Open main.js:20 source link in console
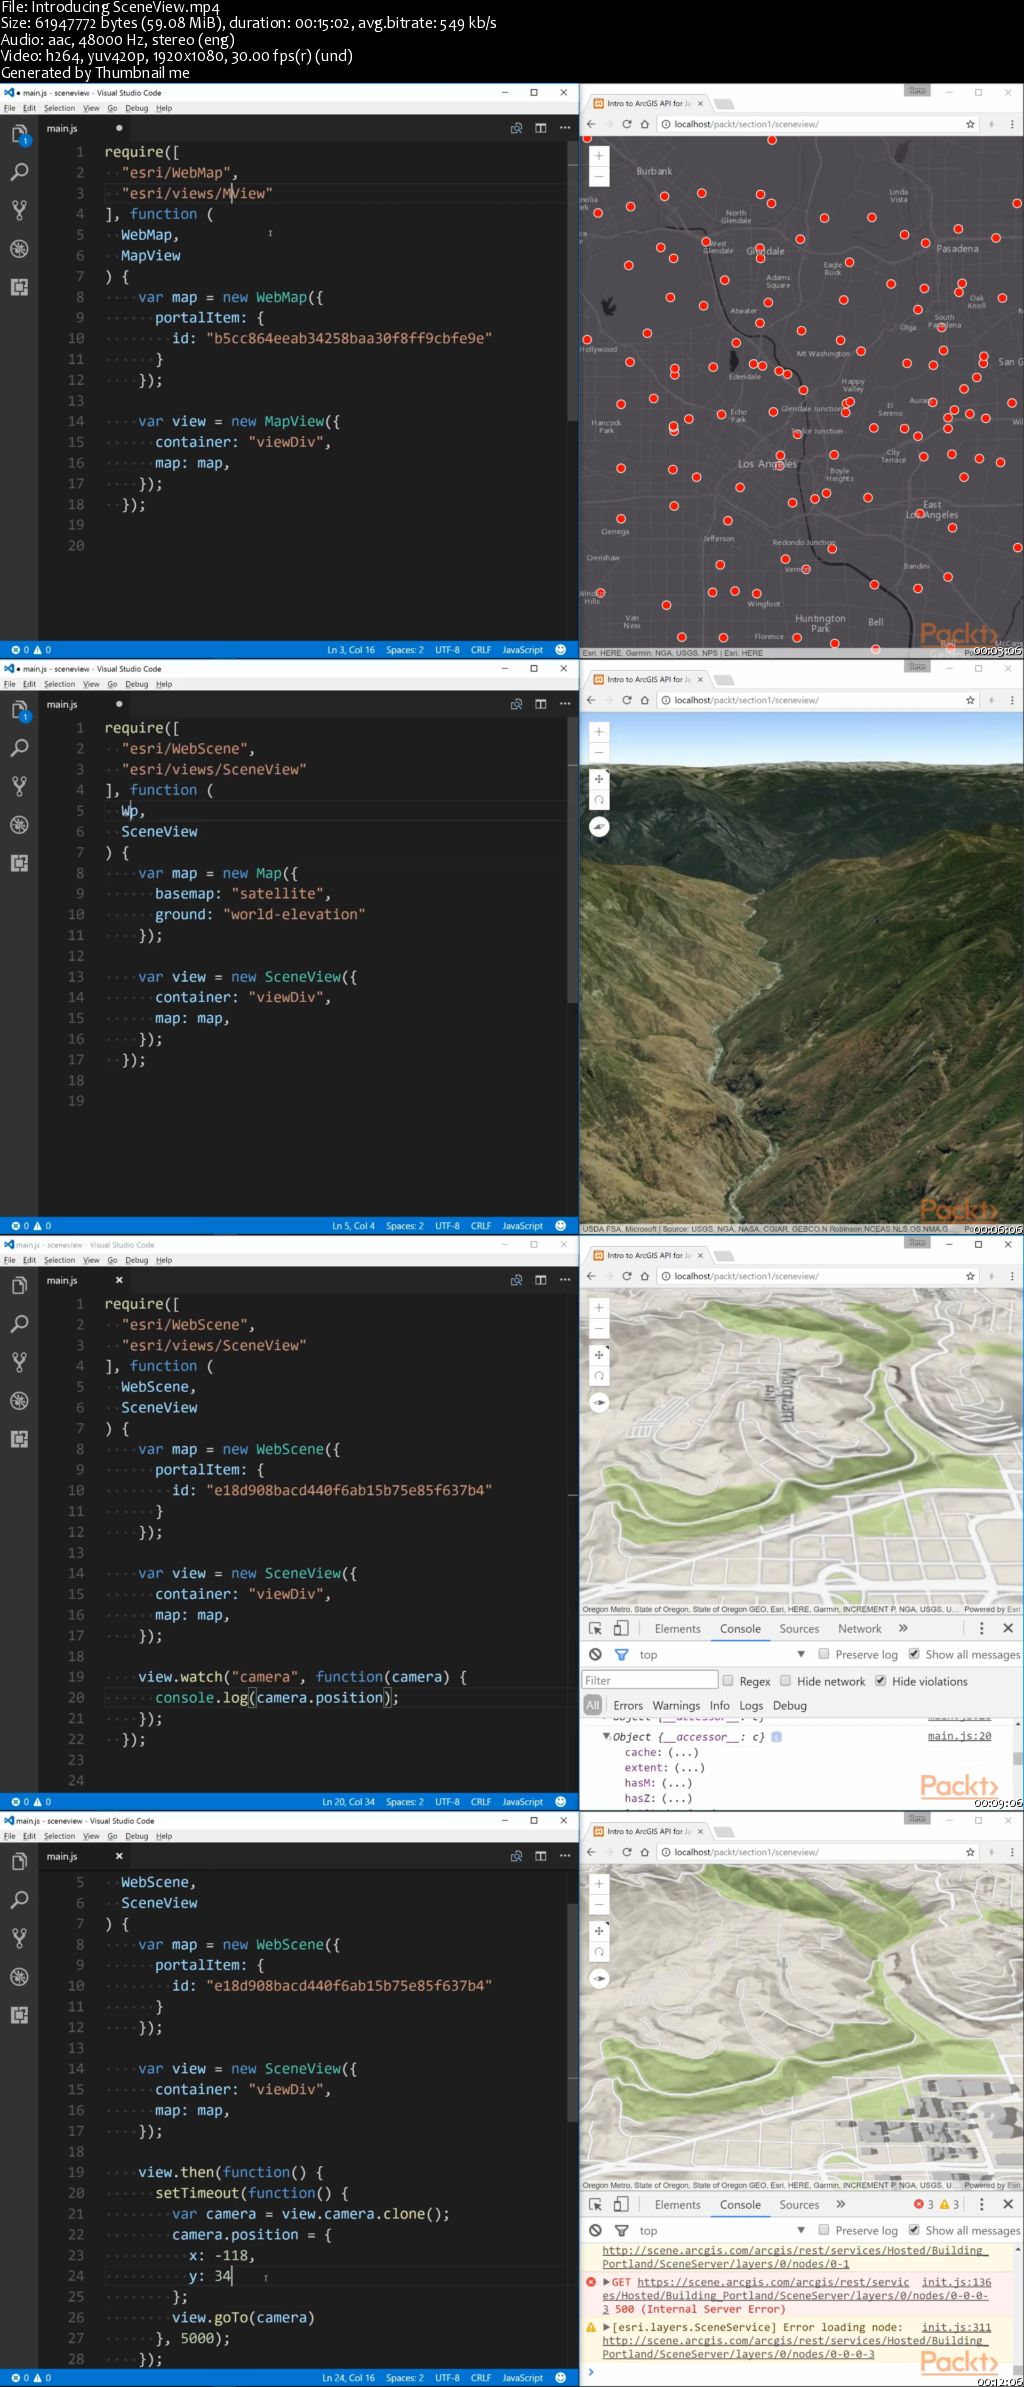This screenshot has width=1024, height=2387. point(959,1736)
